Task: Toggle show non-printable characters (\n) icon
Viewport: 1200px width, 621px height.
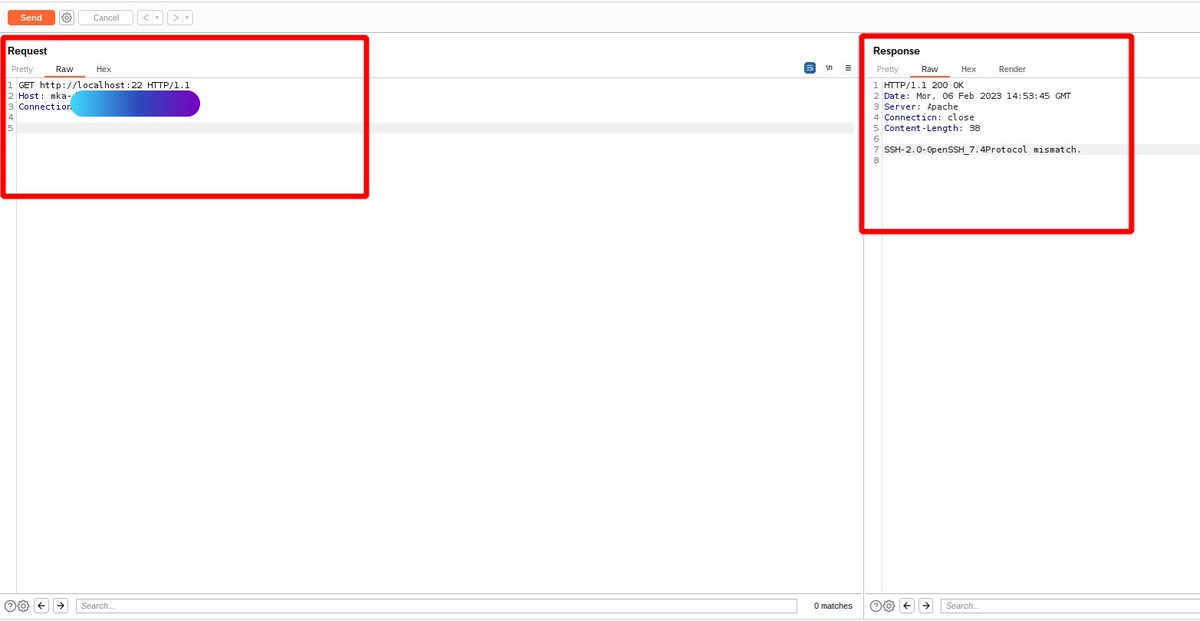Action: tap(828, 68)
